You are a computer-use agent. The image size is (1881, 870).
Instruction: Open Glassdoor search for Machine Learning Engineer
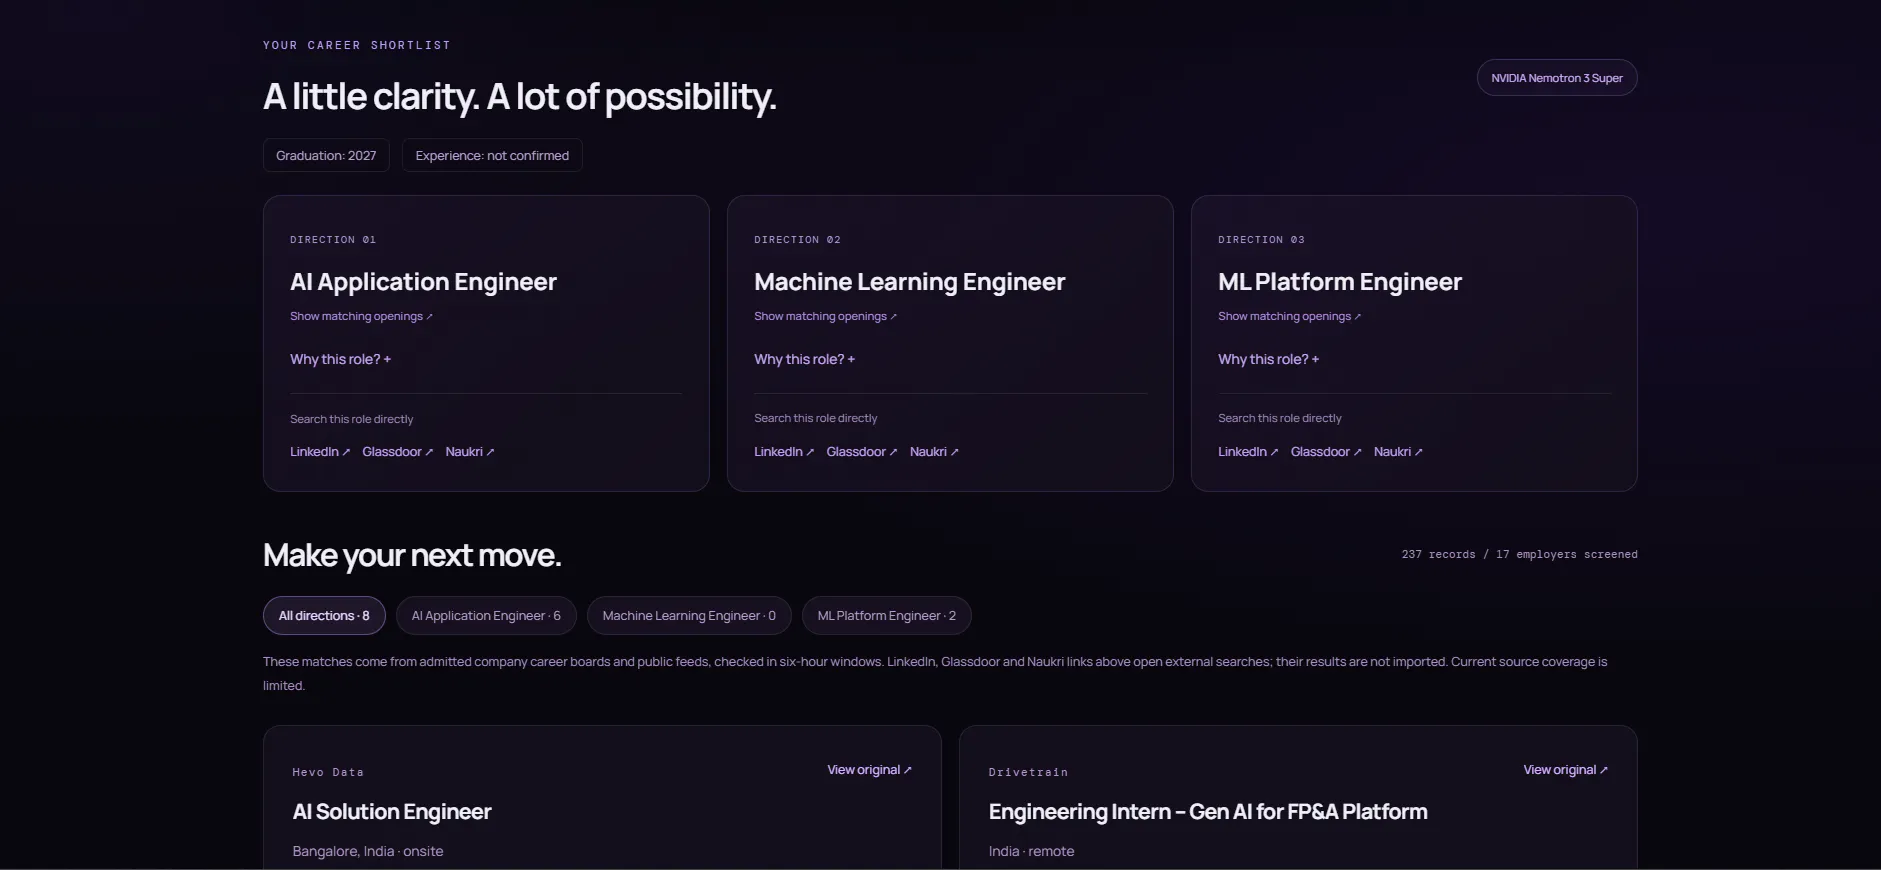(861, 452)
